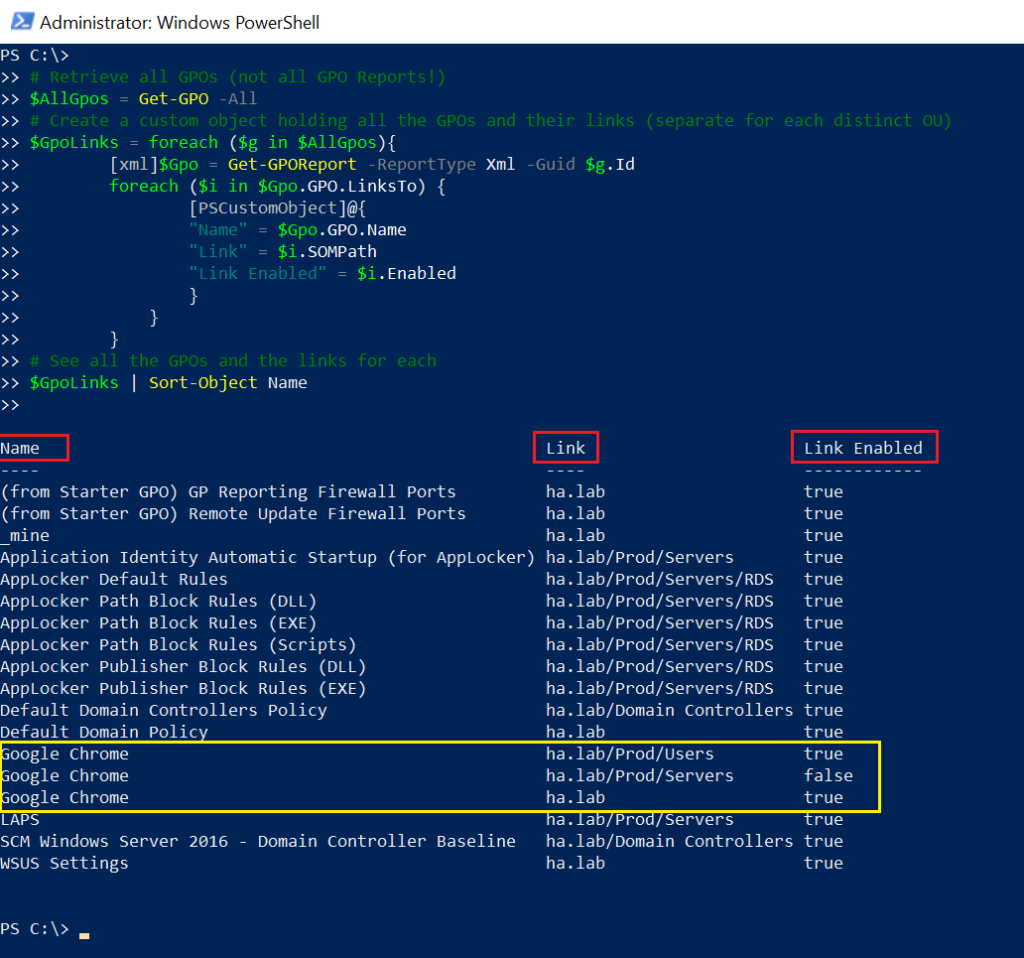This screenshot has height=958, width=1024.
Task: Click 'true' value in Default Domain Policy row
Action: (x=824, y=732)
